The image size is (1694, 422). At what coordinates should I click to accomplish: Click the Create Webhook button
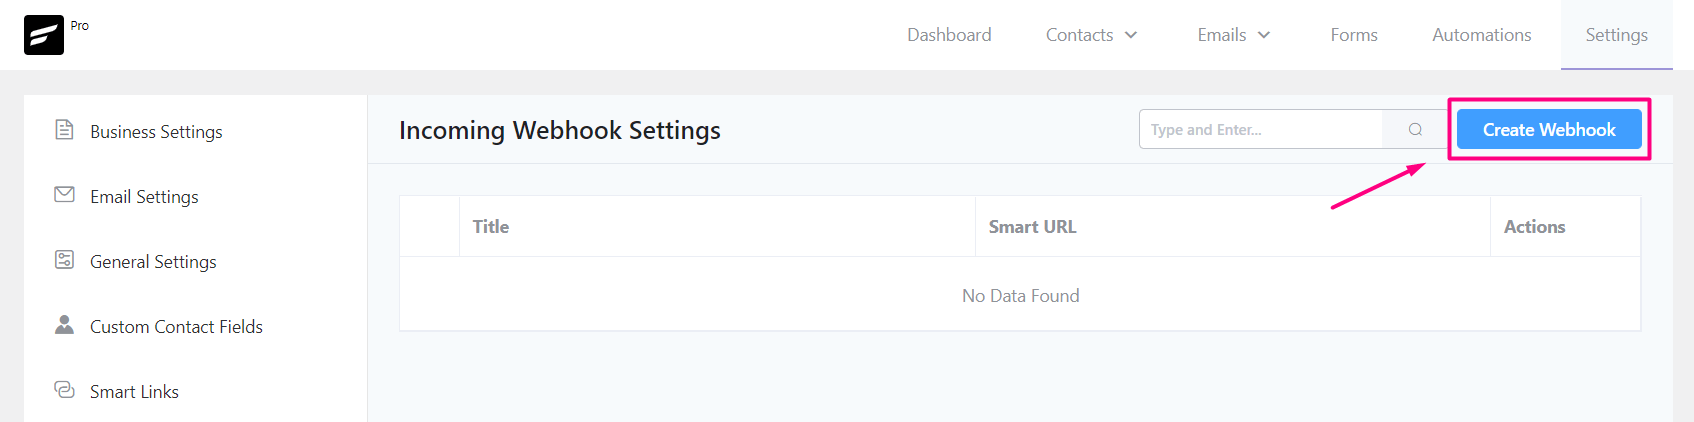(x=1549, y=129)
